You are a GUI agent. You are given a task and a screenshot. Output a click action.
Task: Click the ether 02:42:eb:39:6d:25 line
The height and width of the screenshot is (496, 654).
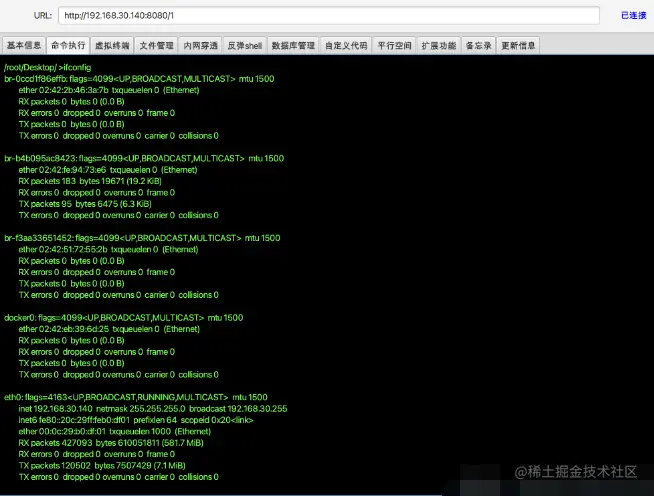click(x=109, y=329)
